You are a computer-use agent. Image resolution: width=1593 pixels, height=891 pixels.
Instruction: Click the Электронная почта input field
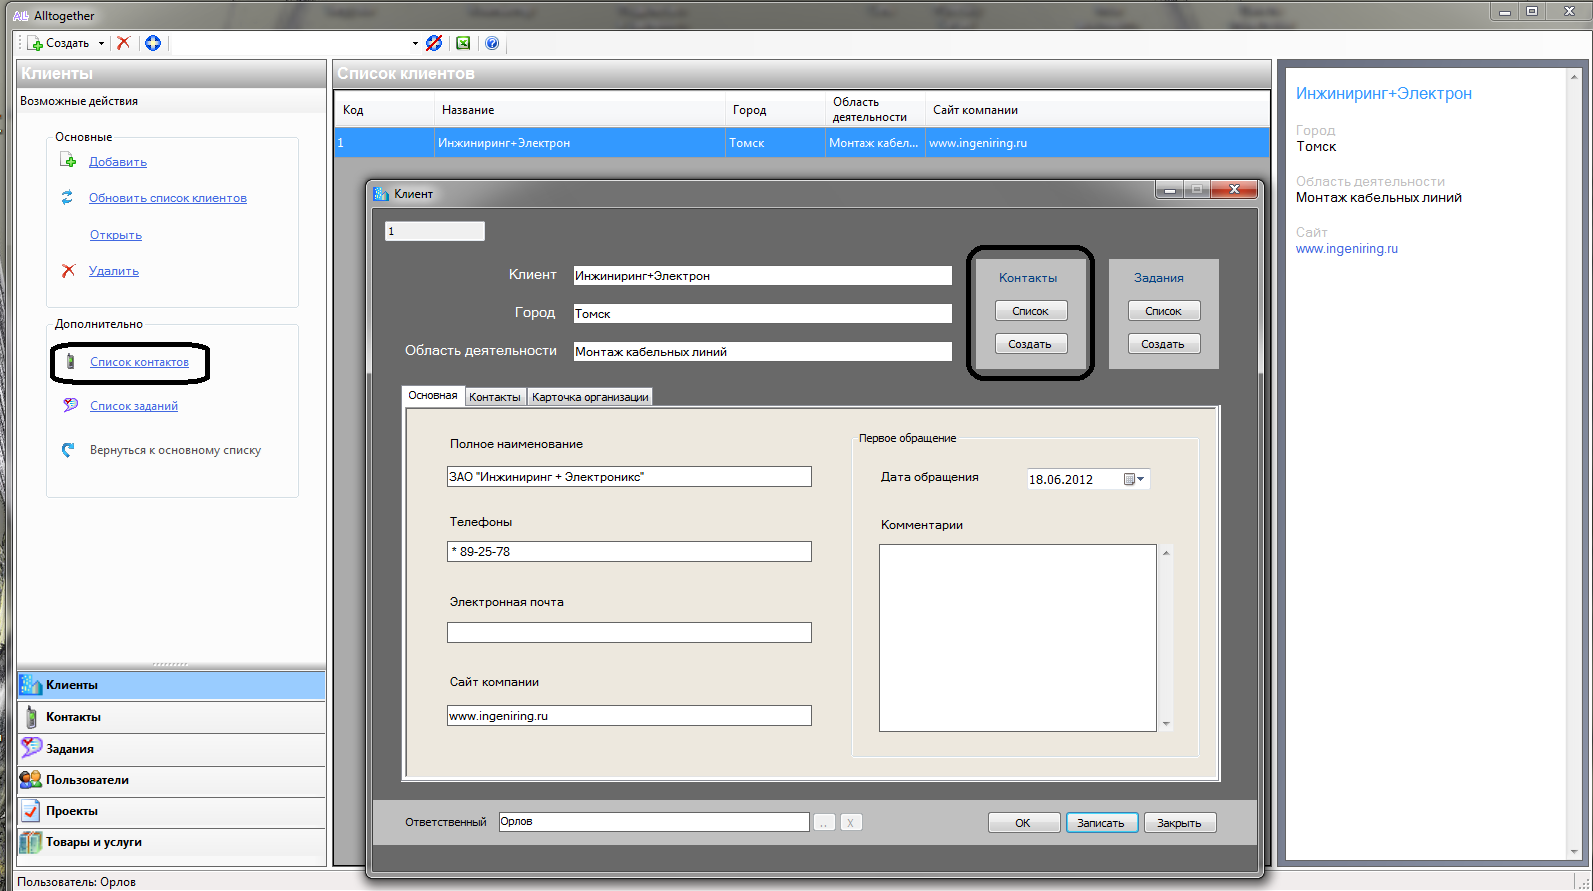tap(629, 632)
